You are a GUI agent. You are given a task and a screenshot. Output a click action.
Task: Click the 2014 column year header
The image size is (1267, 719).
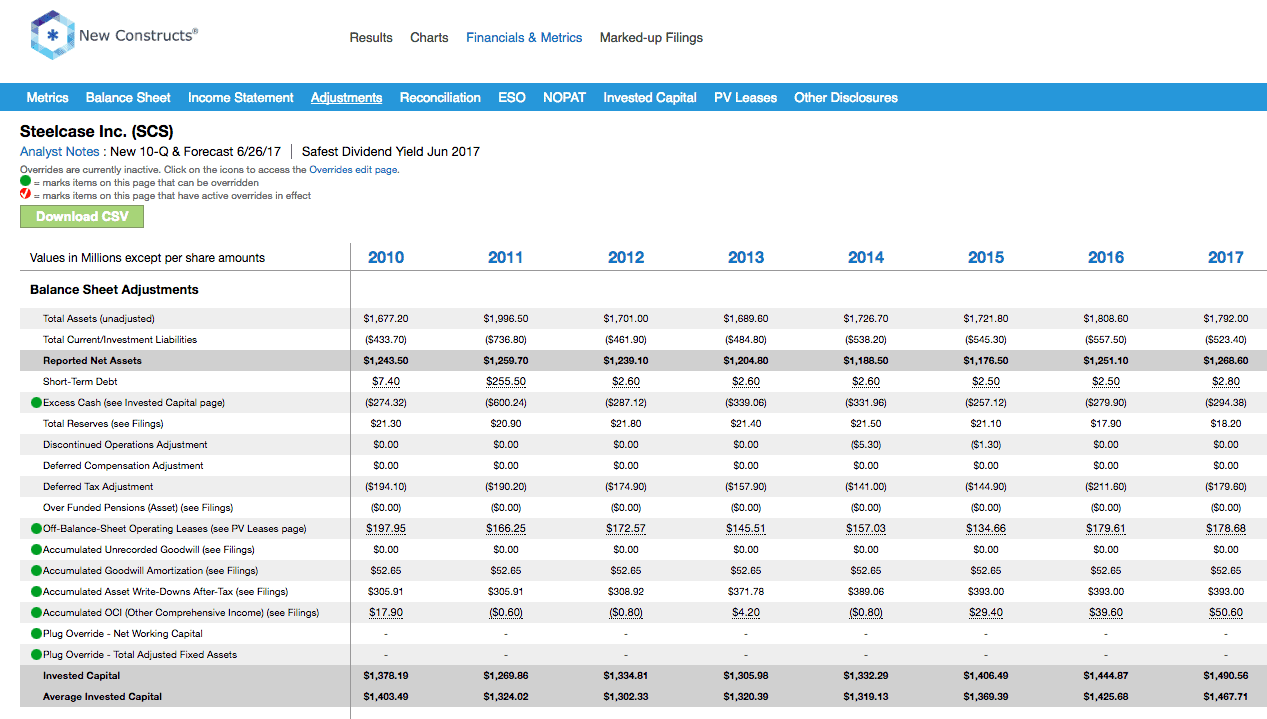point(866,258)
